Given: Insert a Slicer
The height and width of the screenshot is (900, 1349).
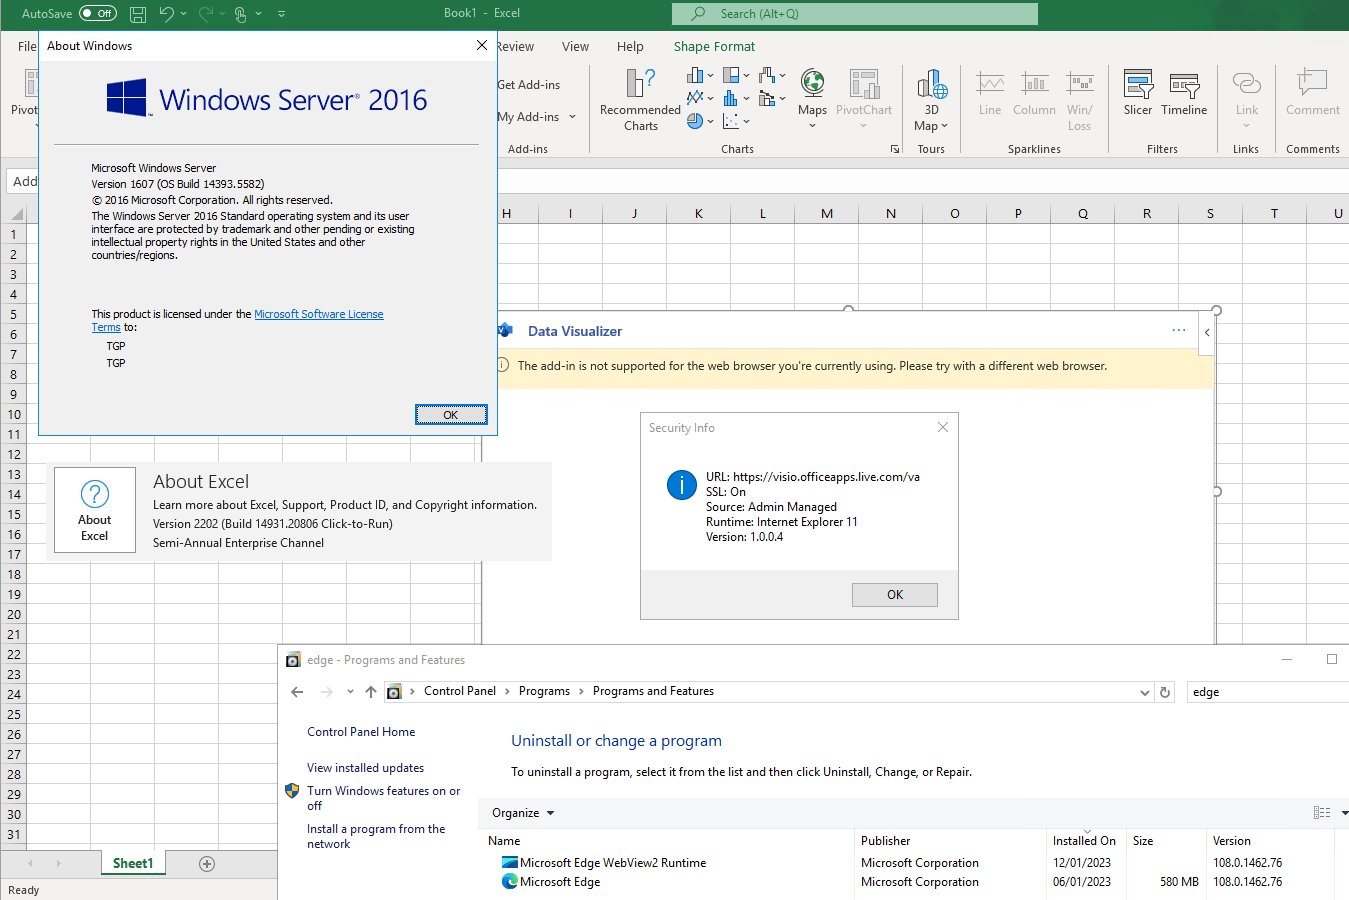Looking at the screenshot, I should point(1138,95).
